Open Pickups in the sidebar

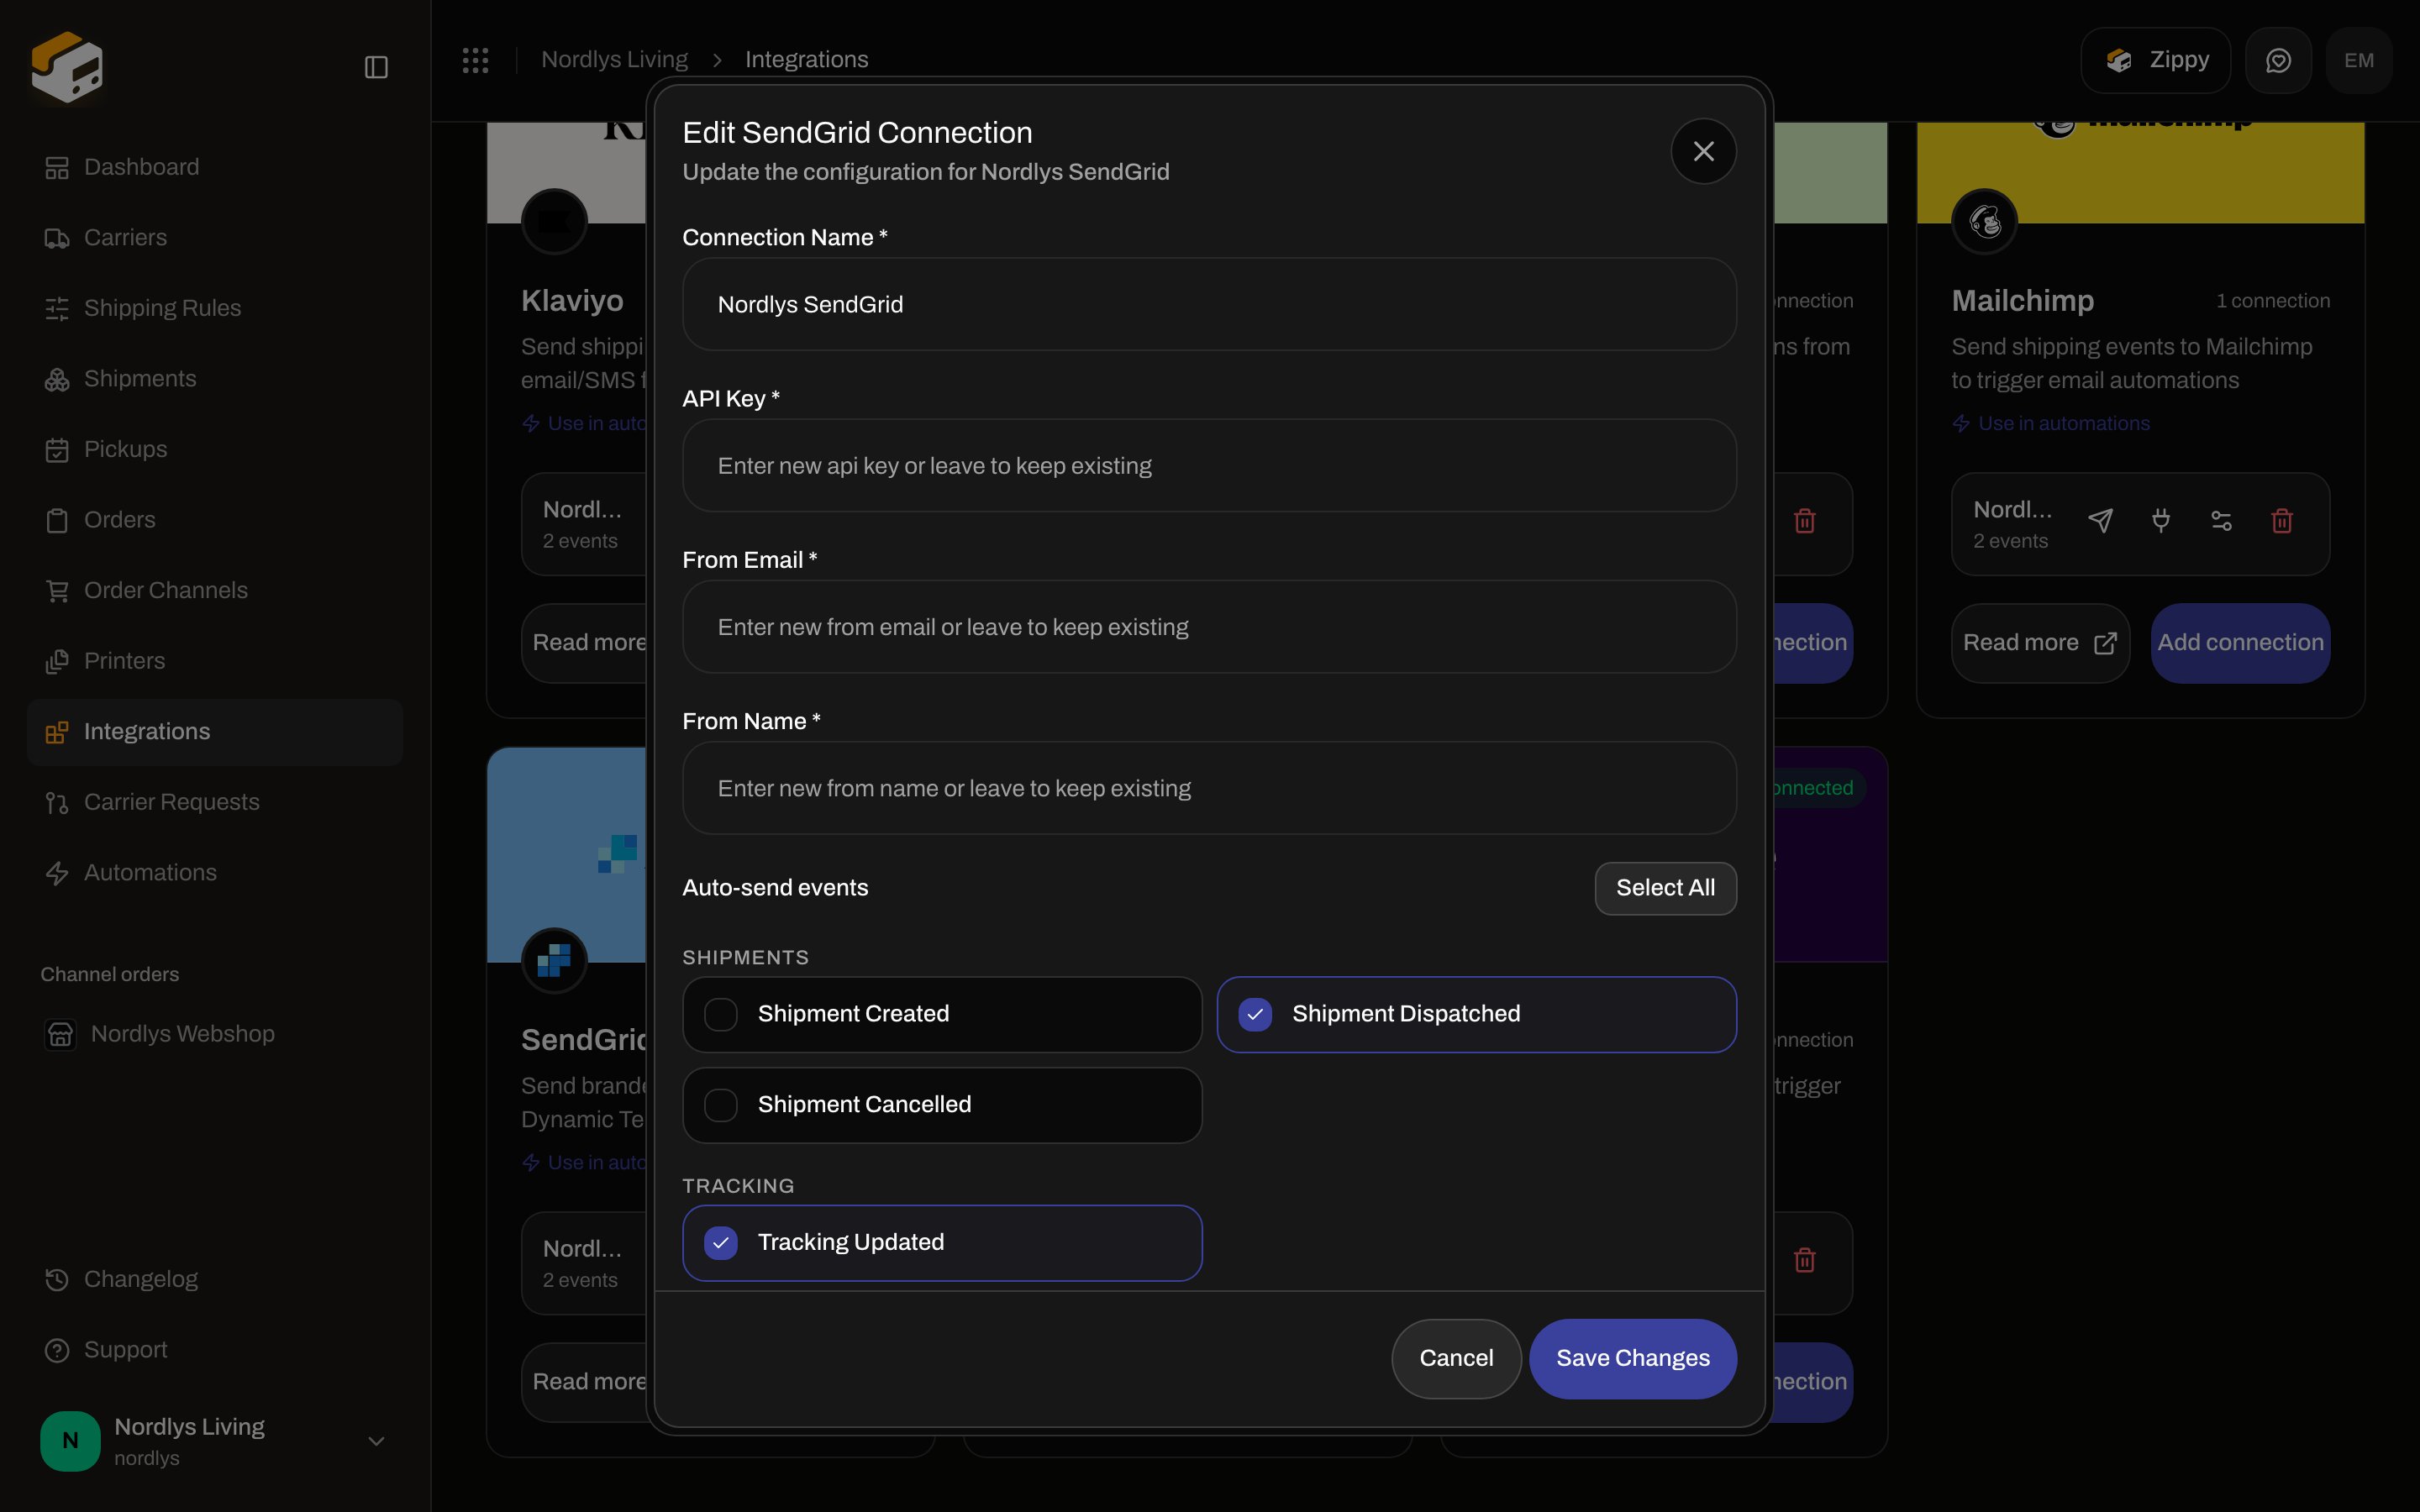(x=215, y=449)
